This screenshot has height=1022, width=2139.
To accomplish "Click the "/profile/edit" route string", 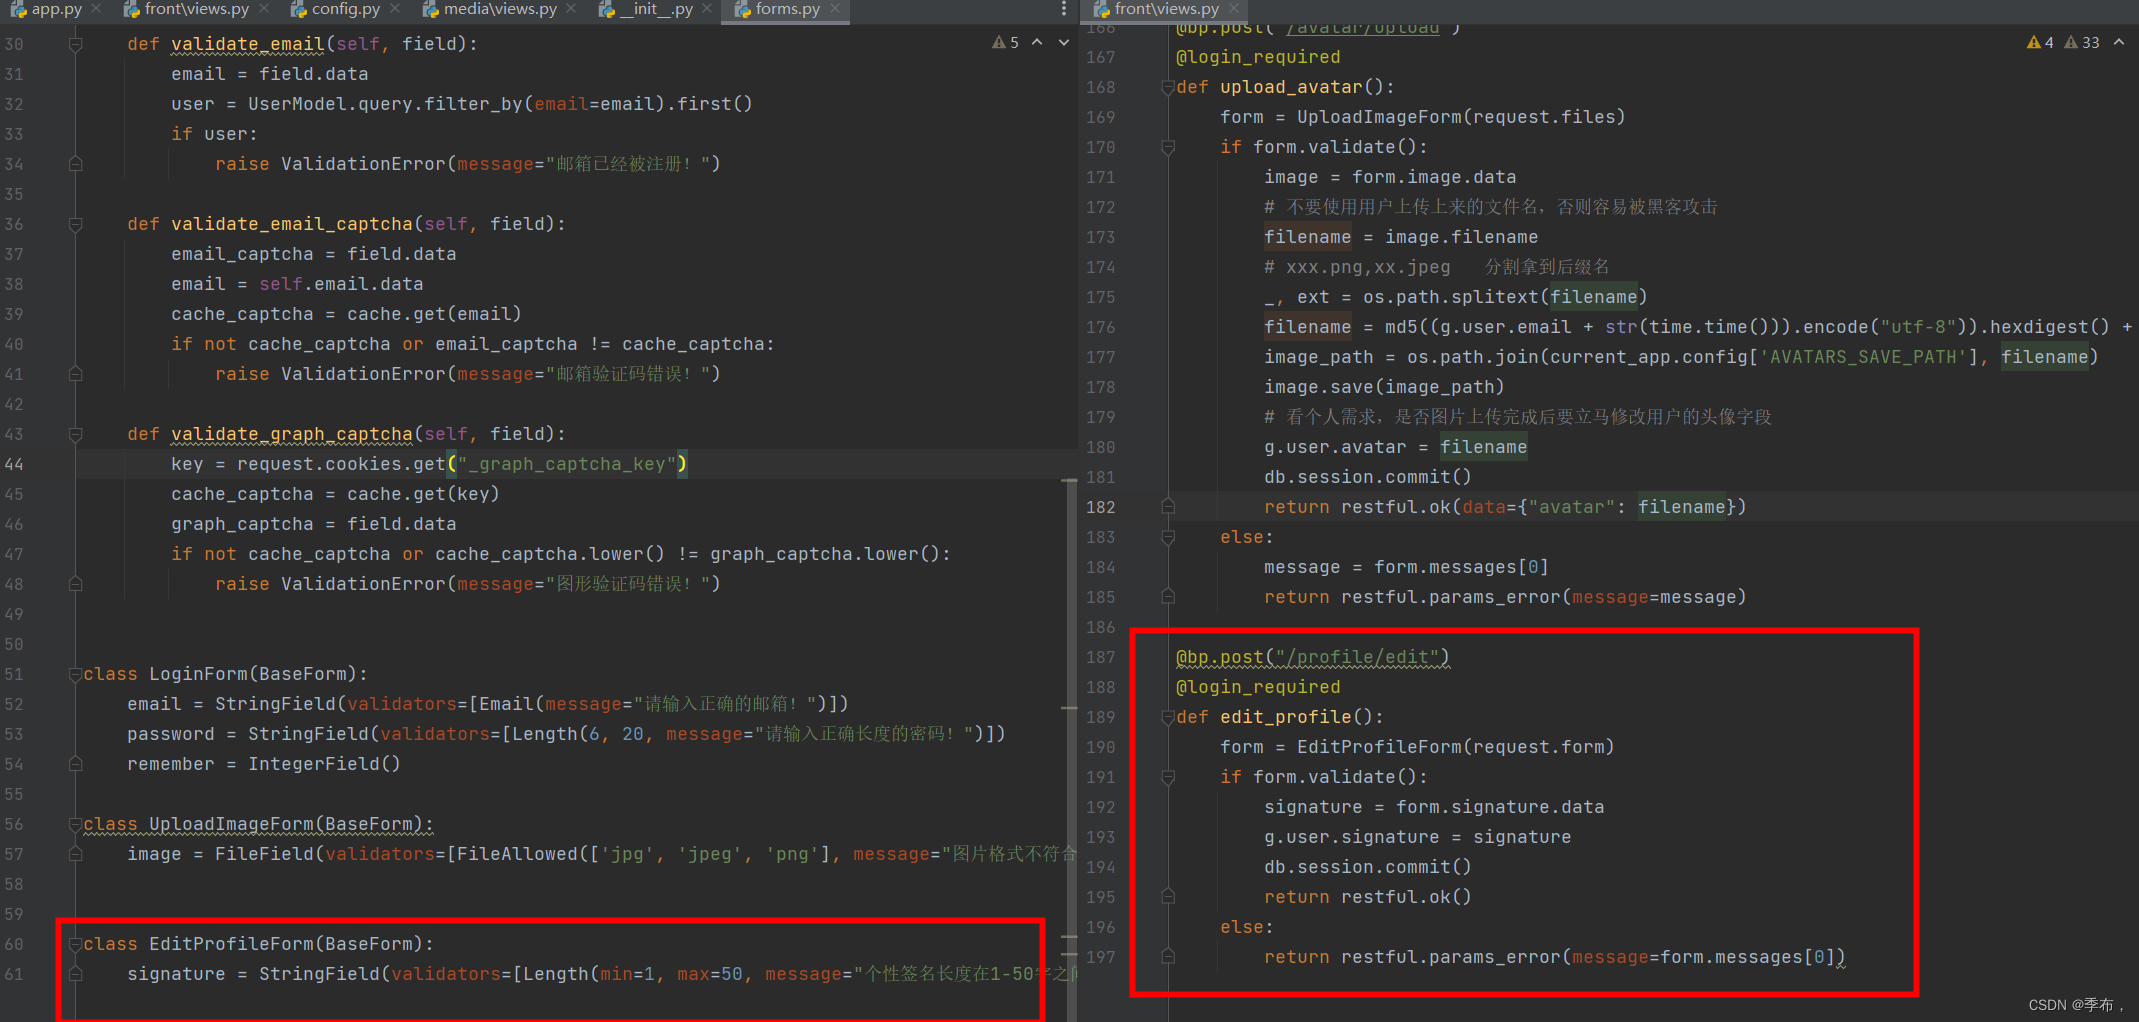I will 1358,657.
